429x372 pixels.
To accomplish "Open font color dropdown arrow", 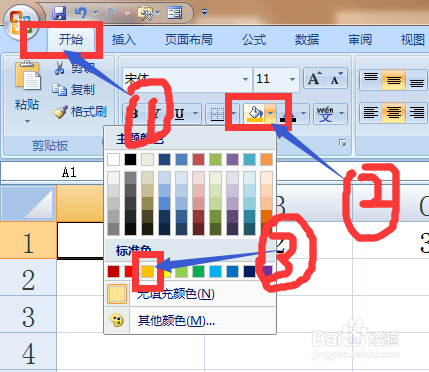I will [x=303, y=114].
